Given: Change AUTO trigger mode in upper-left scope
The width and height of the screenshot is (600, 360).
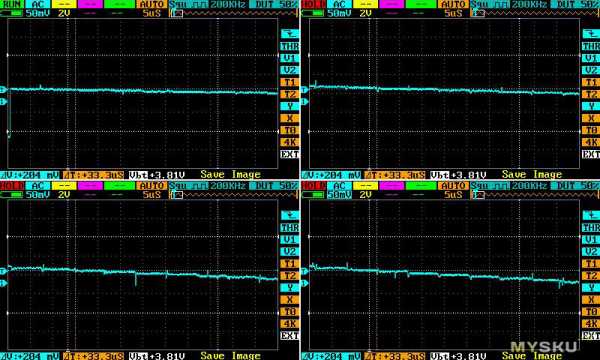Looking at the screenshot, I should coord(152,4).
